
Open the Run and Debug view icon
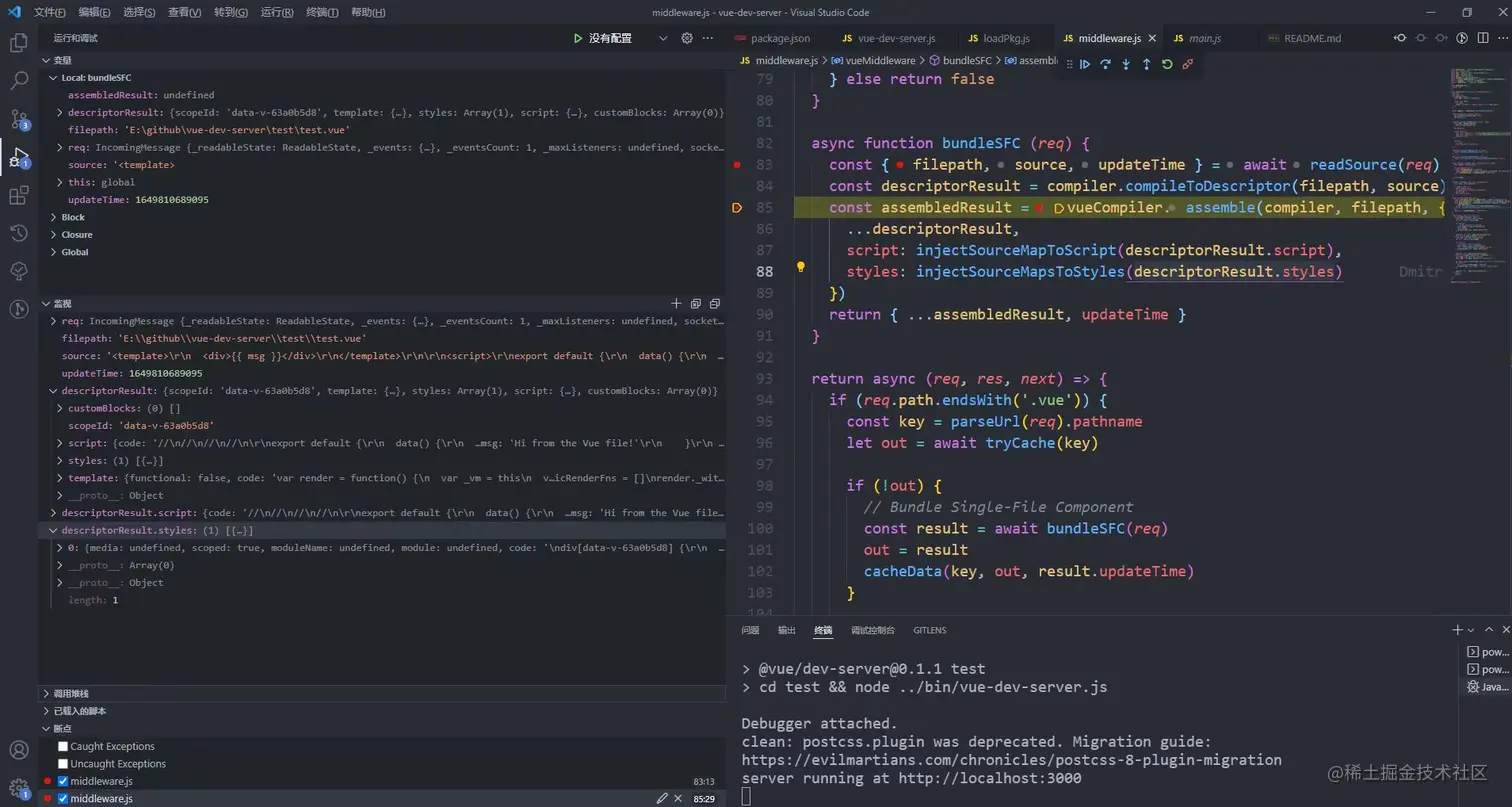click(x=18, y=157)
